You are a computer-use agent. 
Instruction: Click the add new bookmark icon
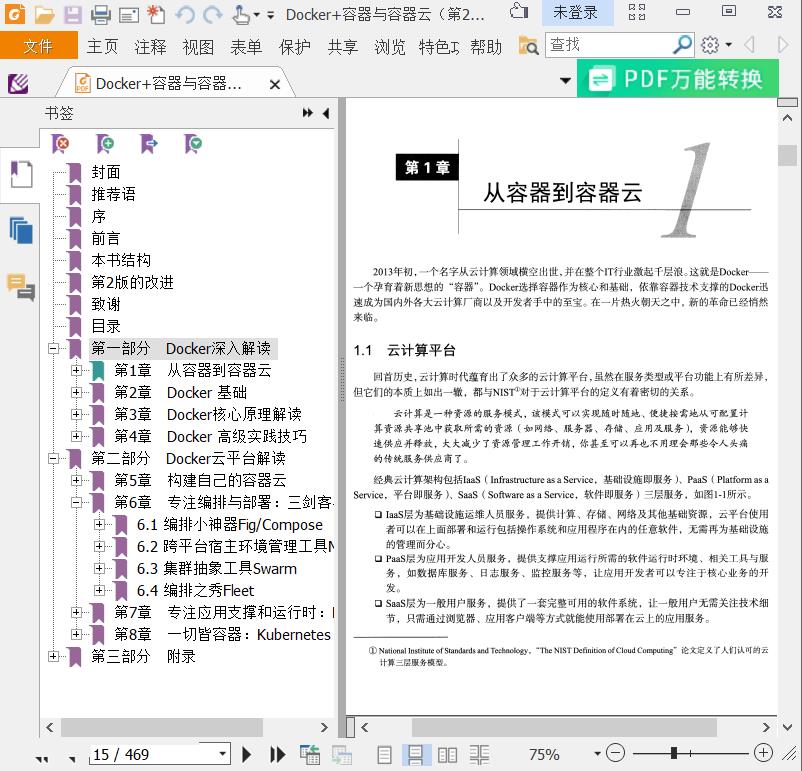click(105, 144)
